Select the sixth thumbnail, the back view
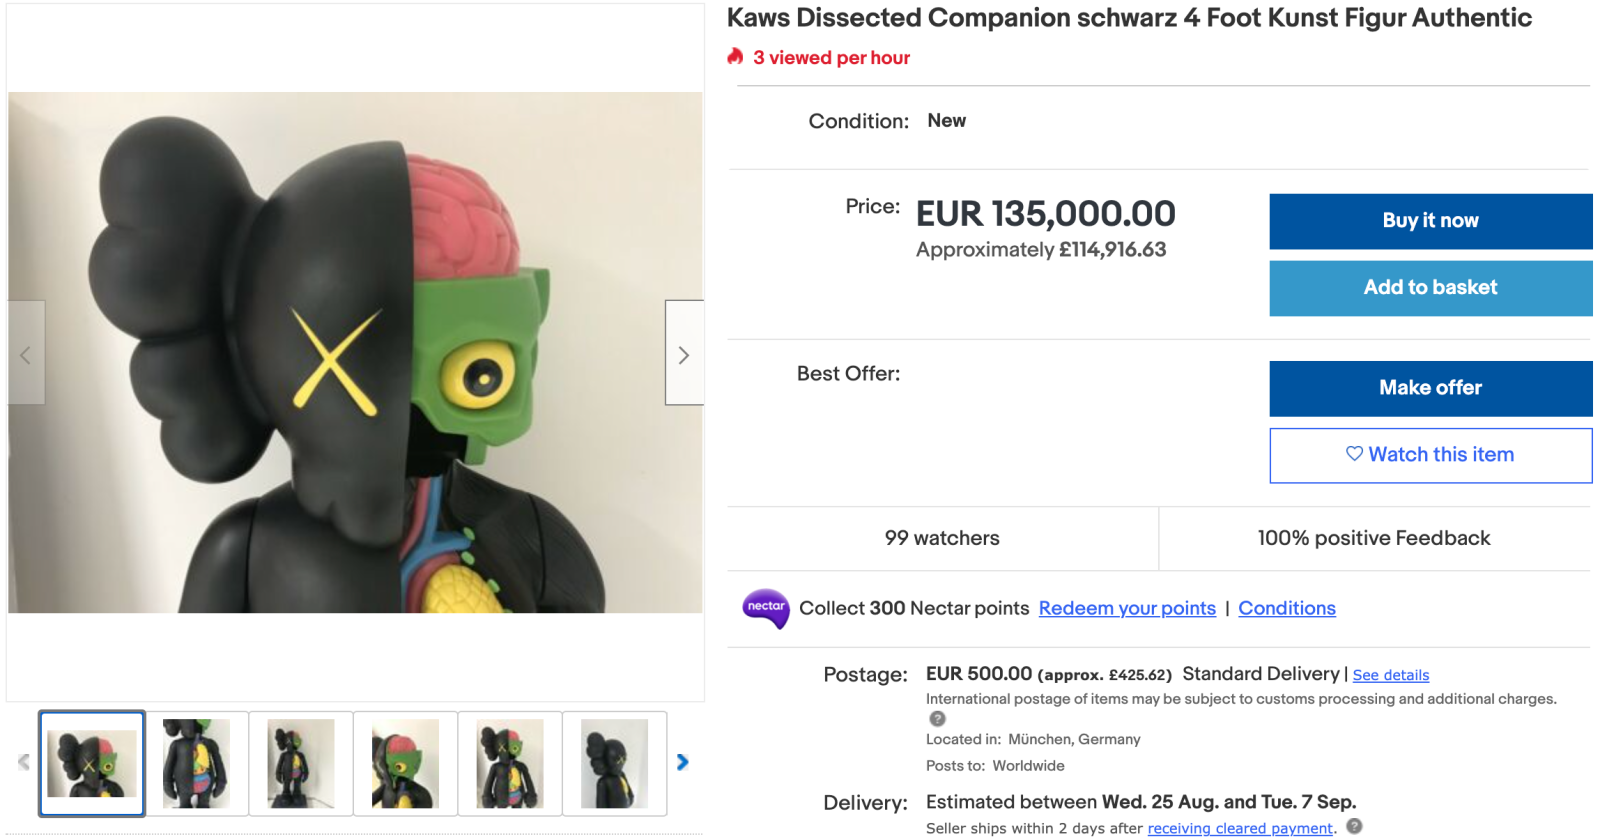 coord(614,764)
